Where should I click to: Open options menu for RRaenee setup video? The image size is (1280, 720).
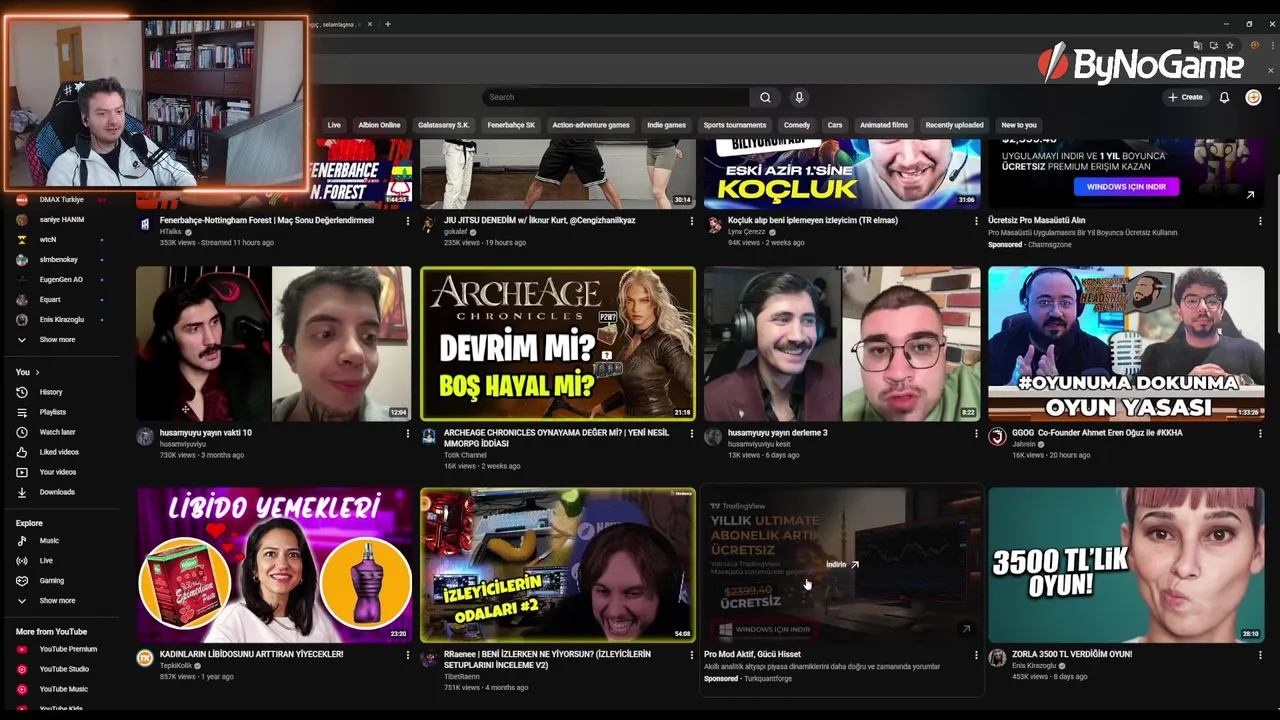[x=692, y=655]
